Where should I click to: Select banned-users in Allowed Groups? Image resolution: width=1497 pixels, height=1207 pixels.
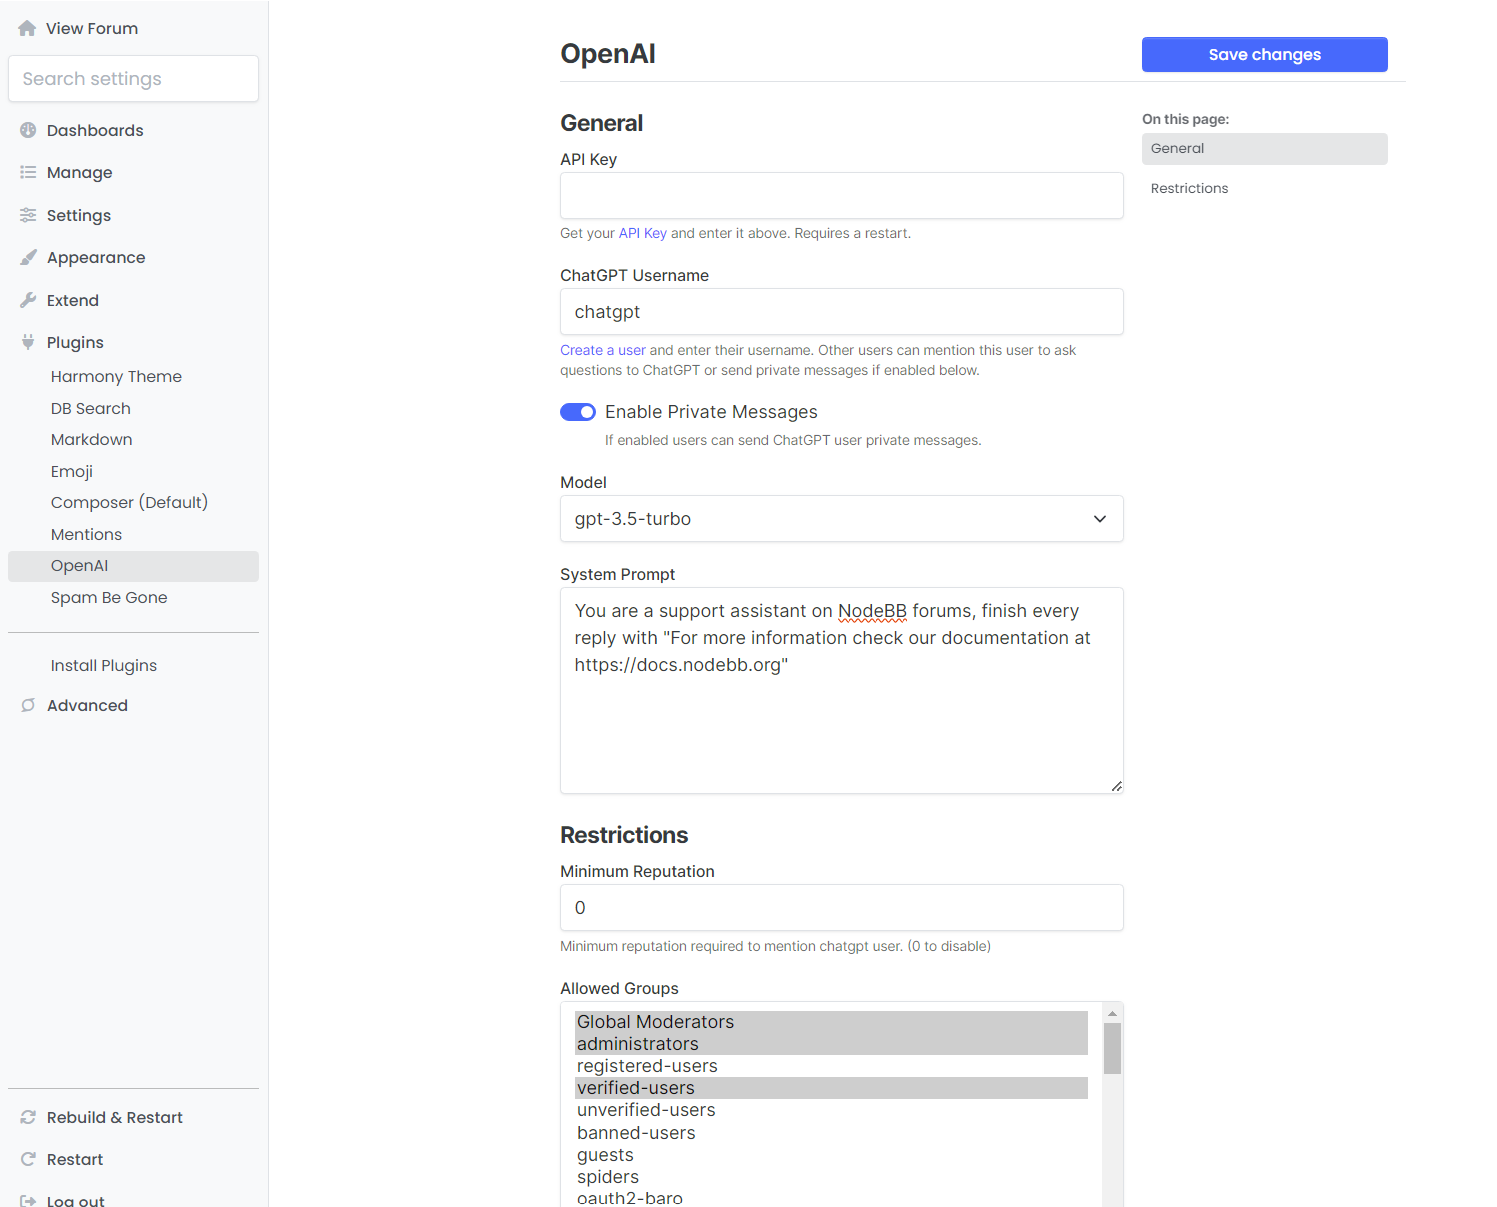(x=831, y=1133)
